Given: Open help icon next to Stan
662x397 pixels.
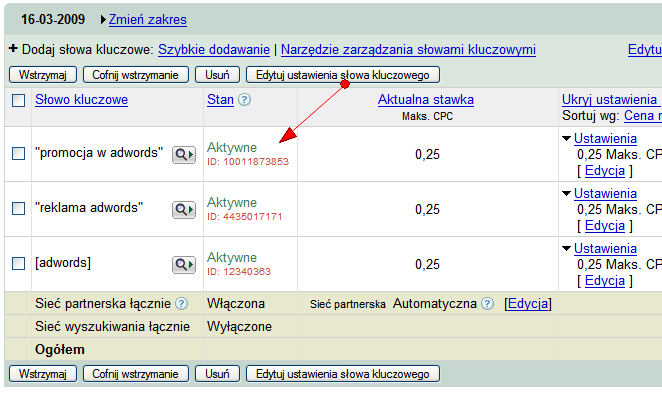Looking at the screenshot, I should coord(244,100).
